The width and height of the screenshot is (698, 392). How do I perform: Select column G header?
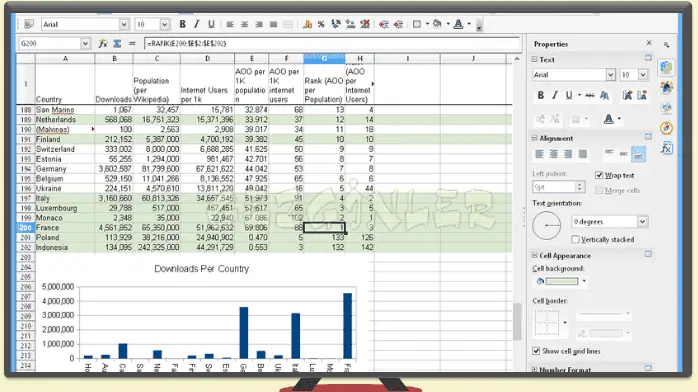coord(324,58)
